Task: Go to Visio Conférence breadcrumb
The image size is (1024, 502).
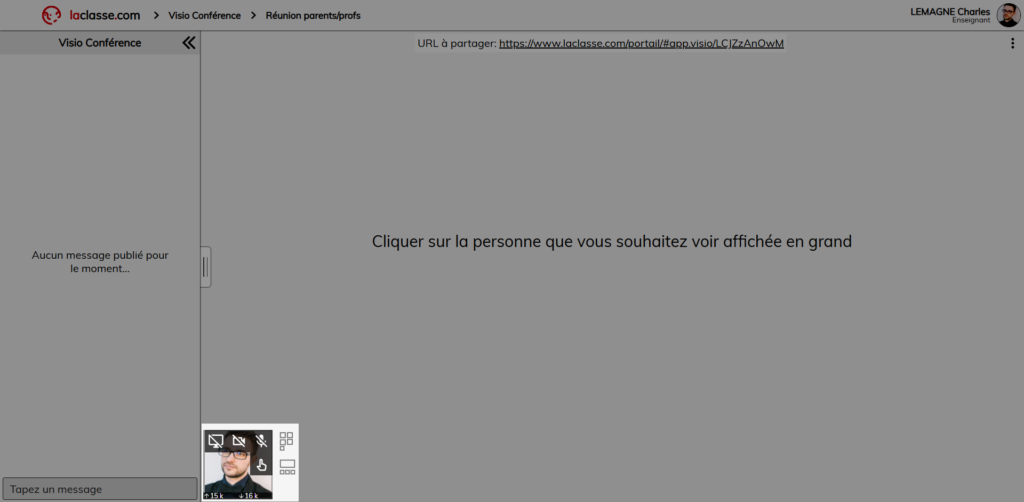Action: [204, 16]
